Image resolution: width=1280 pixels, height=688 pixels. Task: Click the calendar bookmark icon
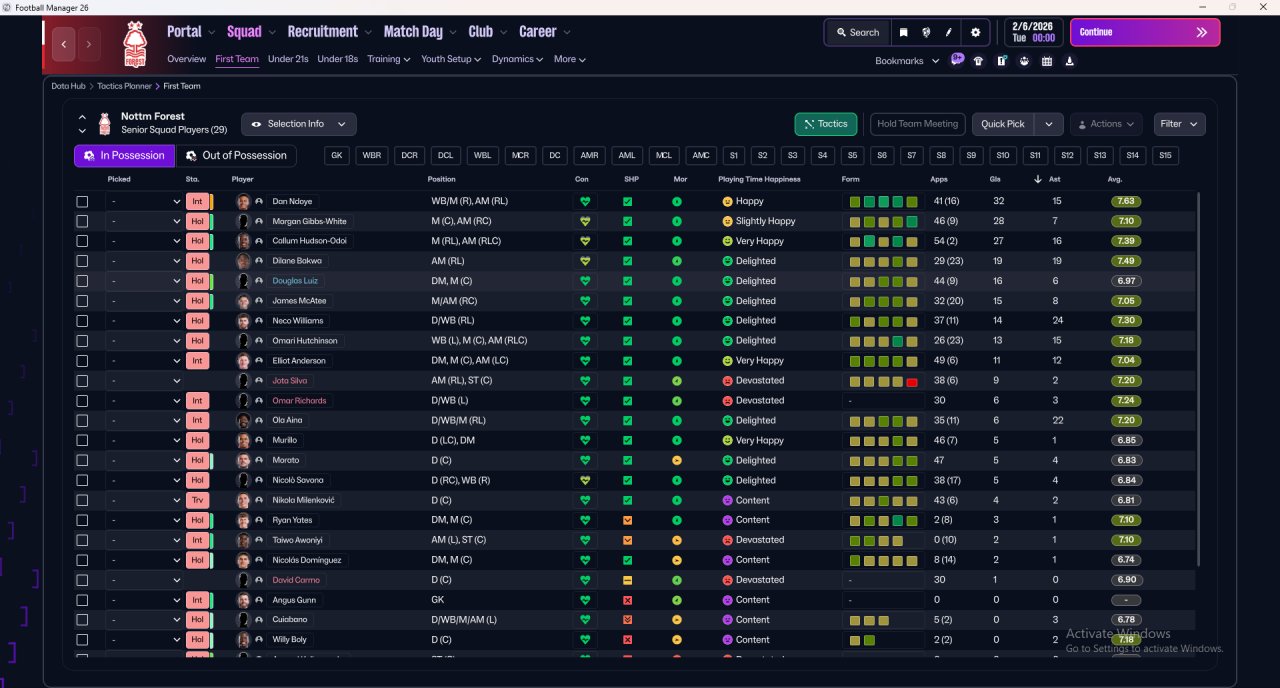(x=1047, y=61)
